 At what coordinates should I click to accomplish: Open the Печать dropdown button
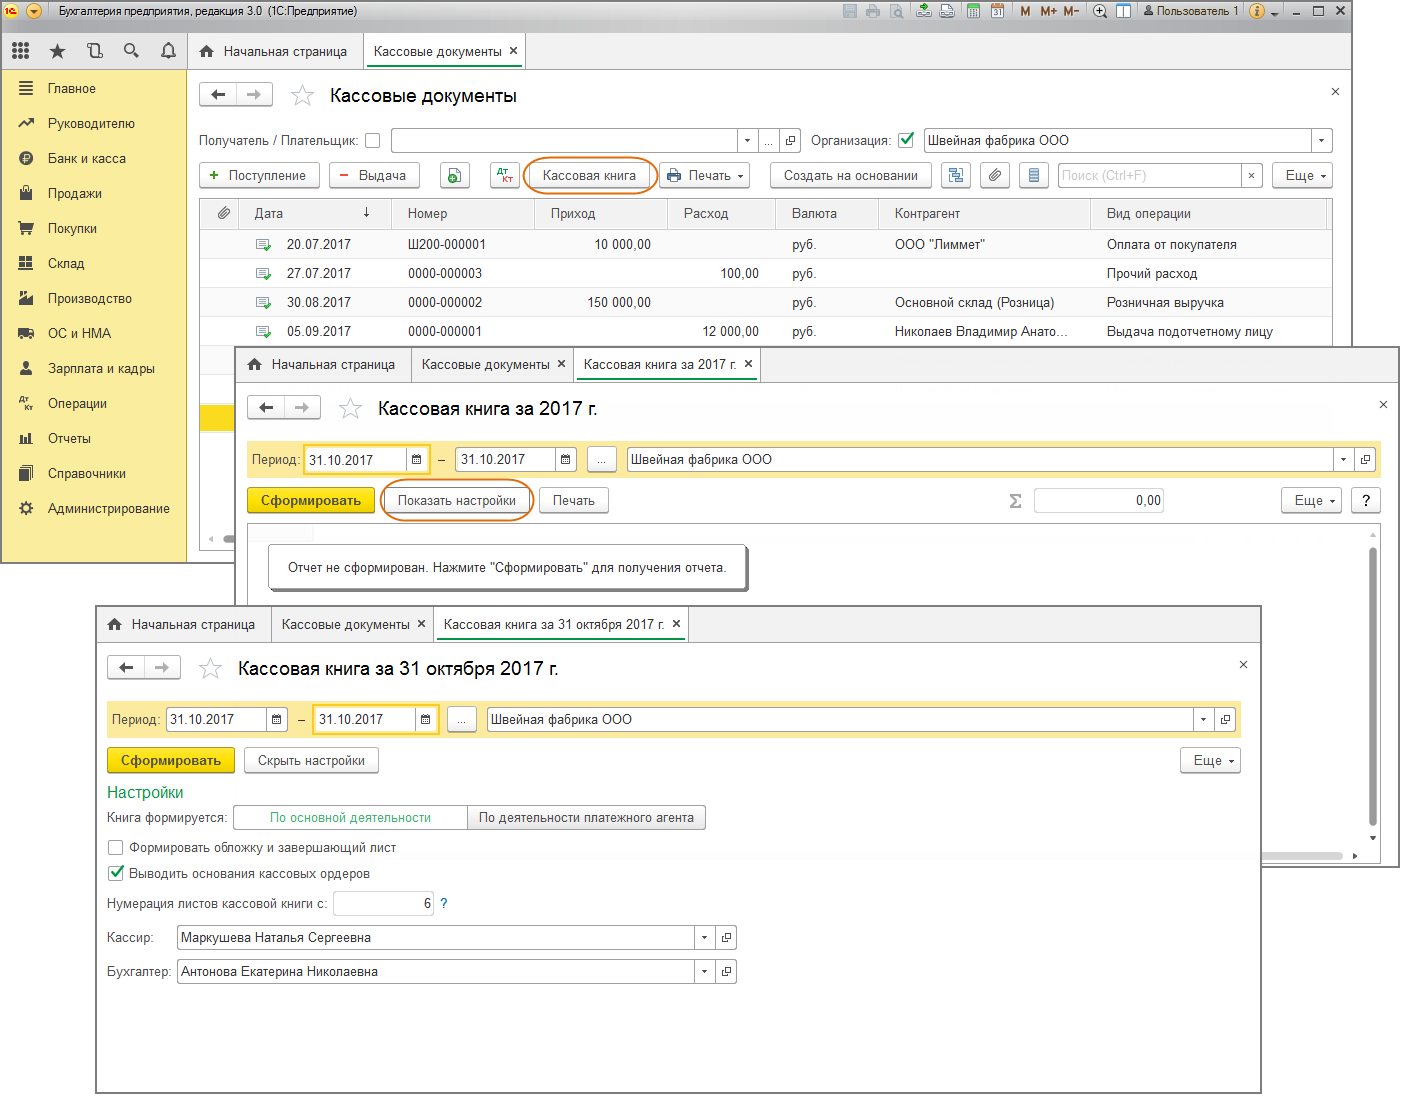pyautogui.click(x=704, y=176)
